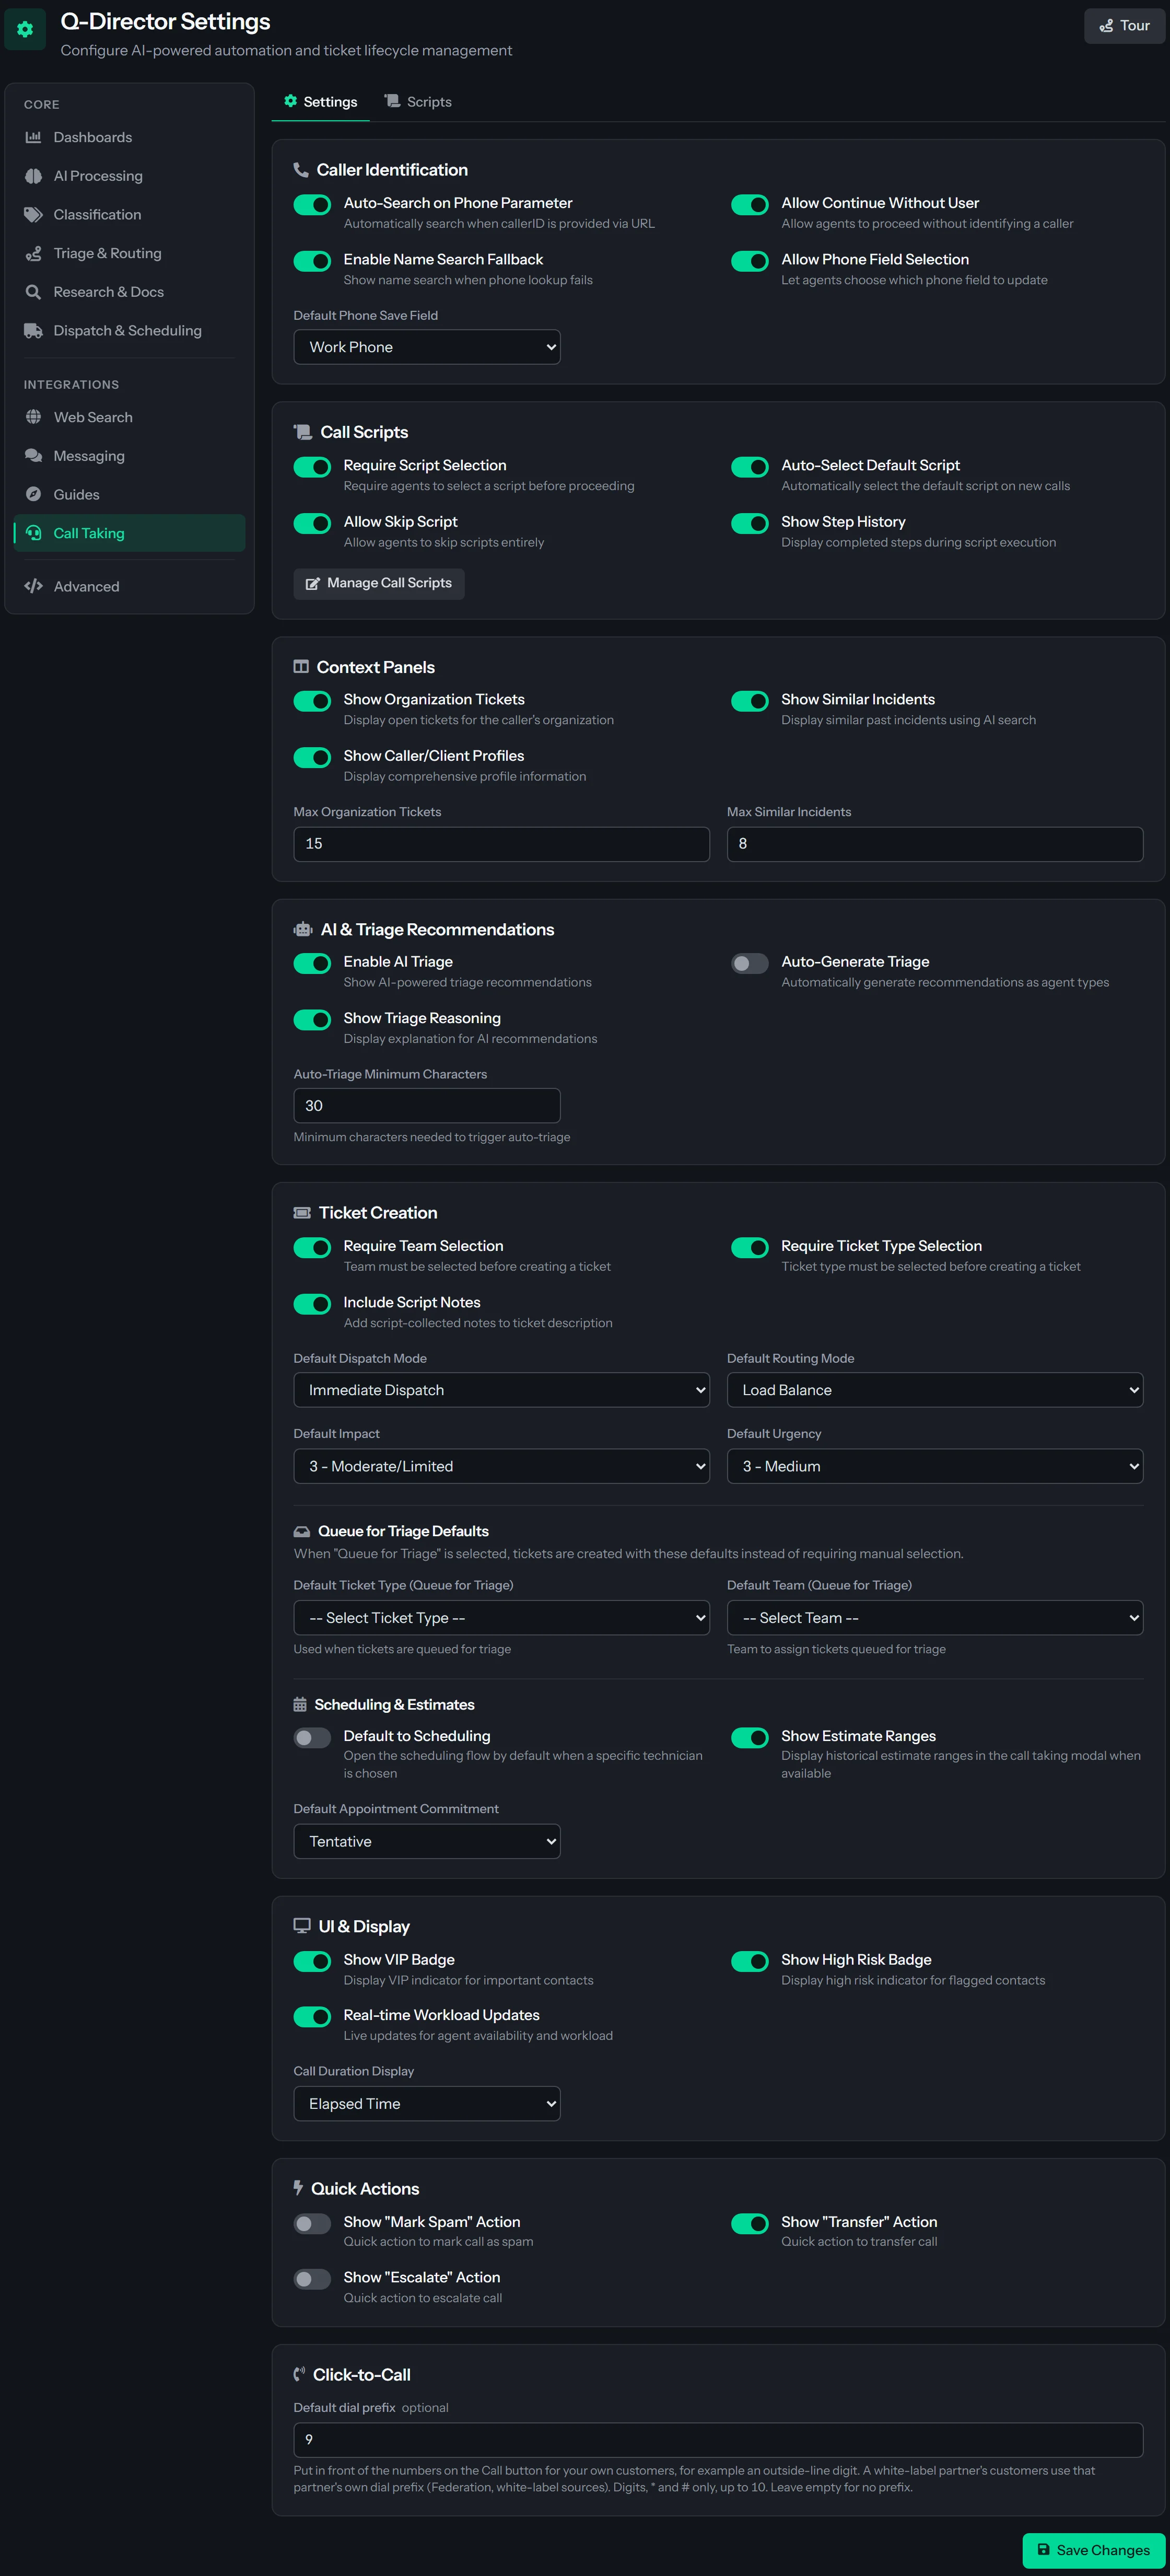Open Call Duration Display dropdown
This screenshot has height=2576, width=1170.
coord(427,2104)
